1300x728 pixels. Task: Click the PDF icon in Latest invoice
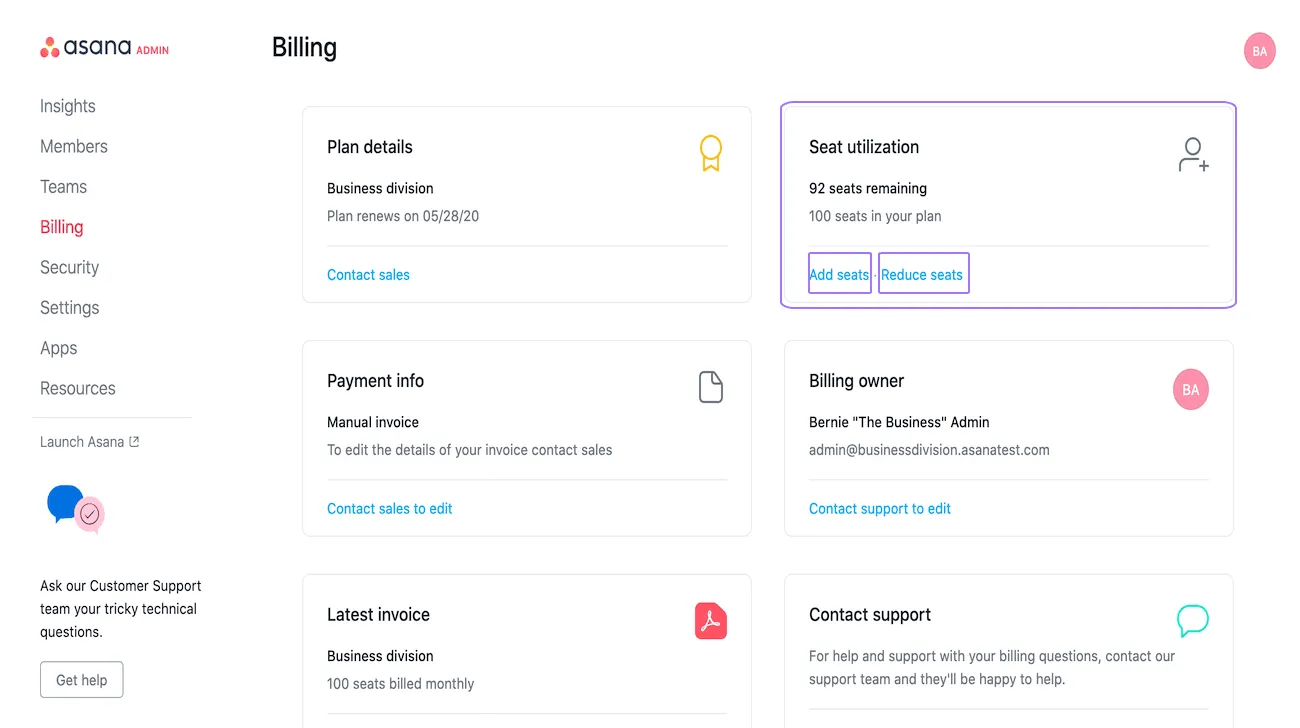pyautogui.click(x=710, y=621)
